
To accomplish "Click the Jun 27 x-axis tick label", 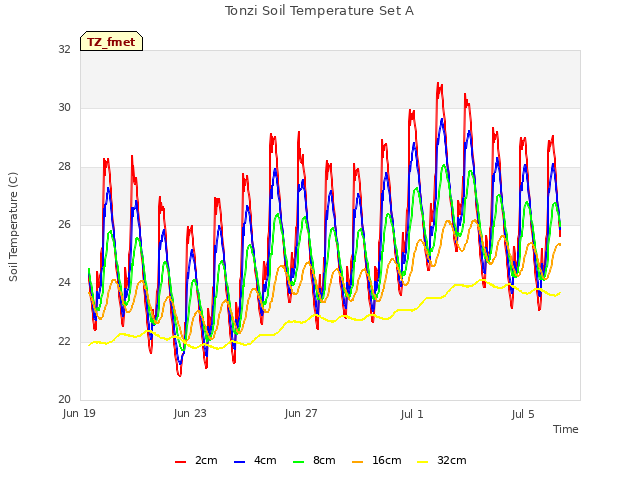I will click(301, 413).
